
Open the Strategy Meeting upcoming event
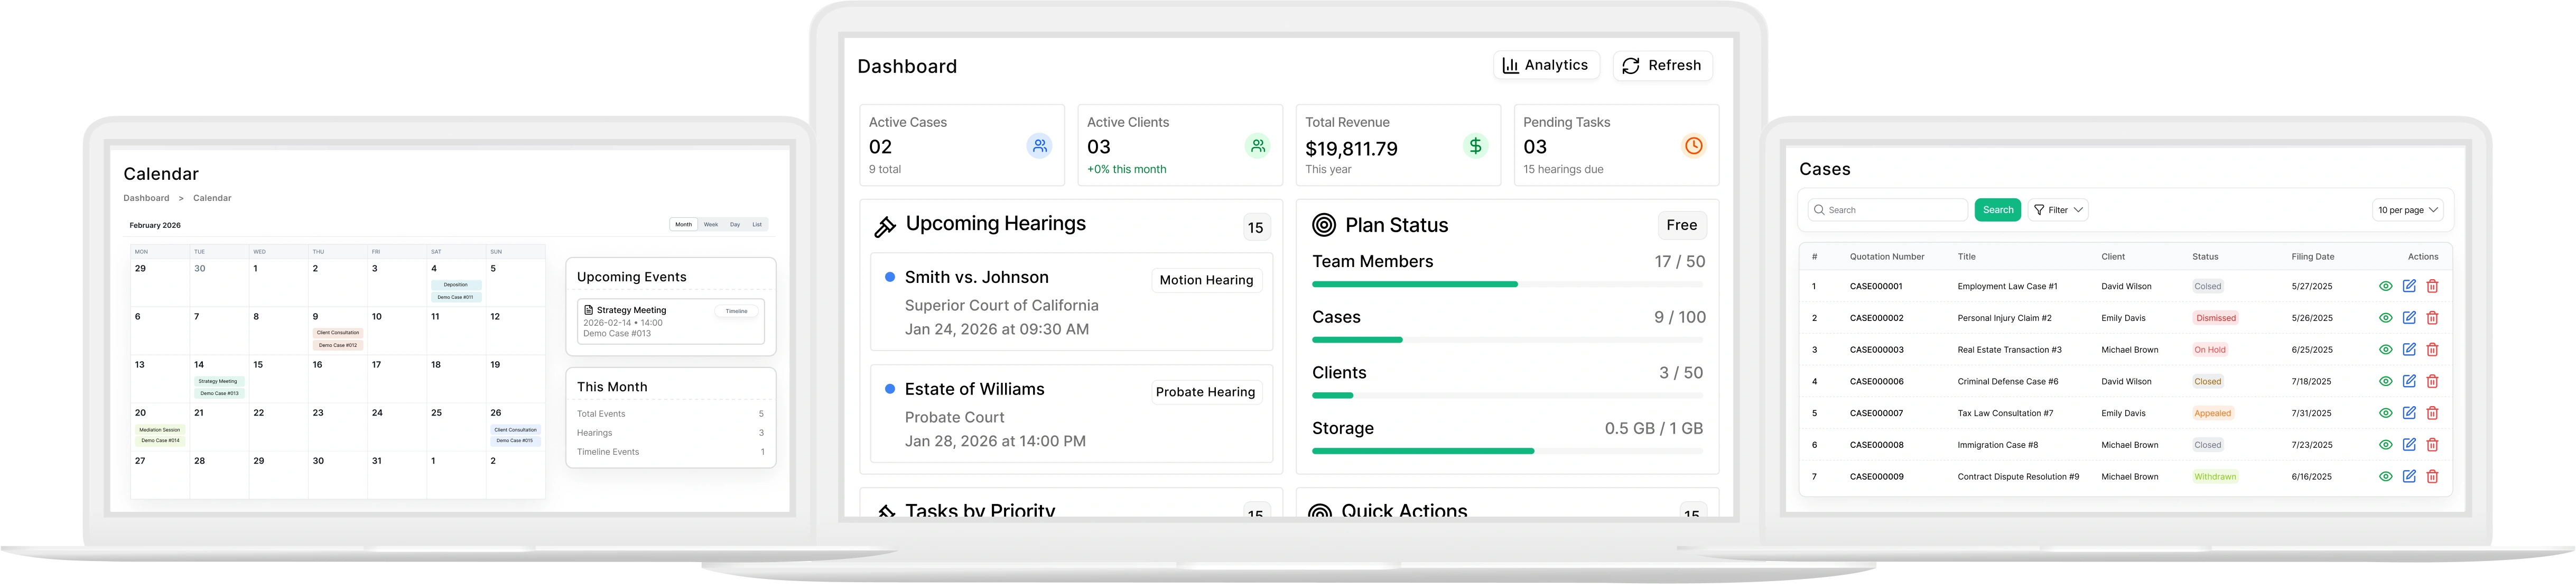[670, 322]
